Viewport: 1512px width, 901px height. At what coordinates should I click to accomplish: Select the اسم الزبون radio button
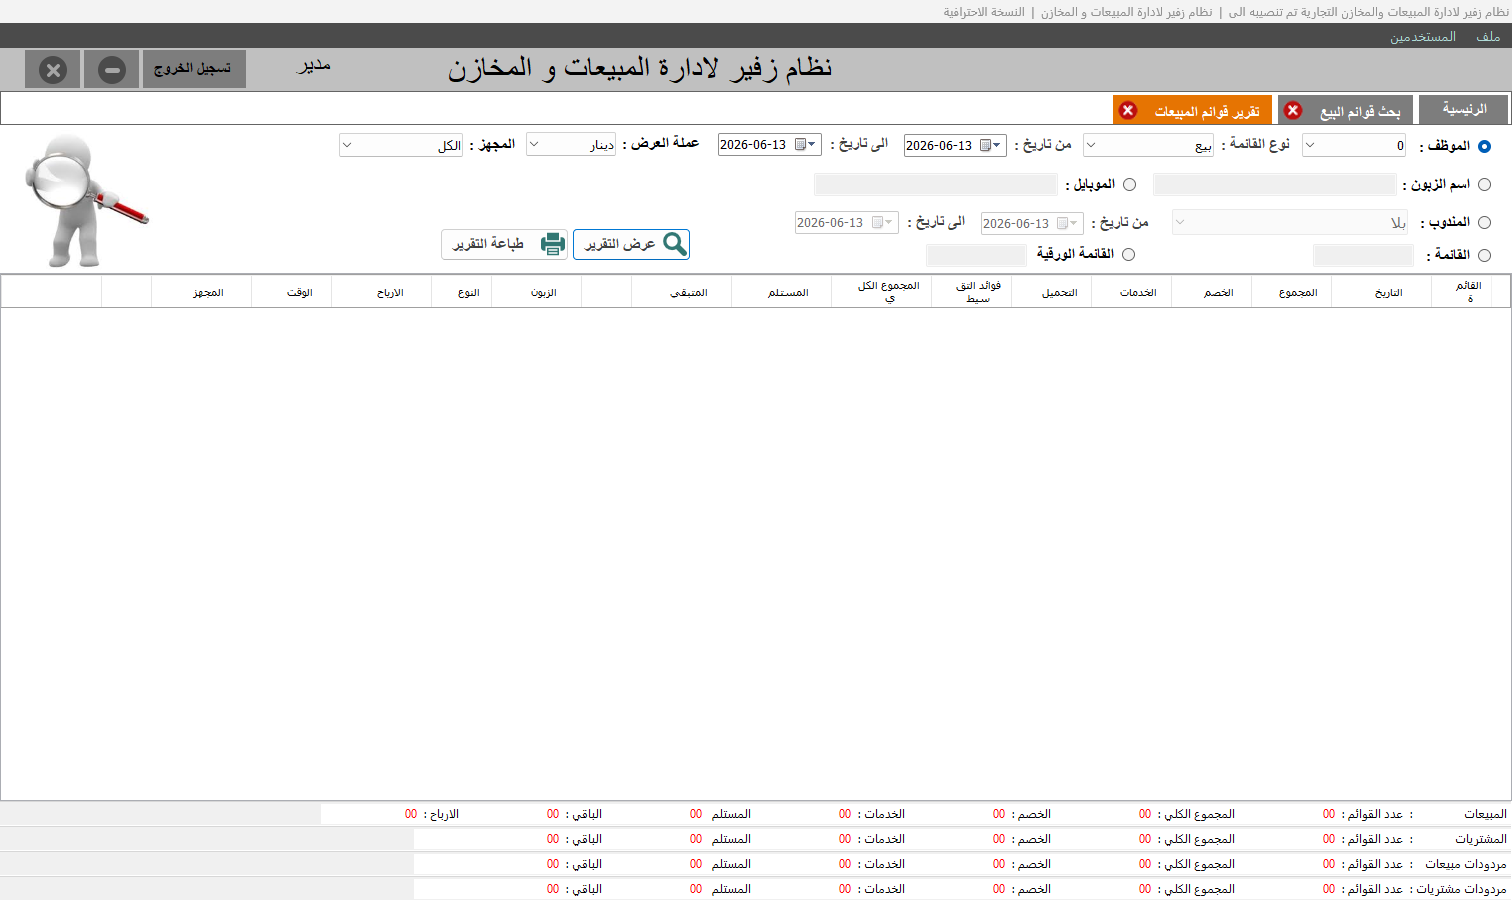(1484, 184)
